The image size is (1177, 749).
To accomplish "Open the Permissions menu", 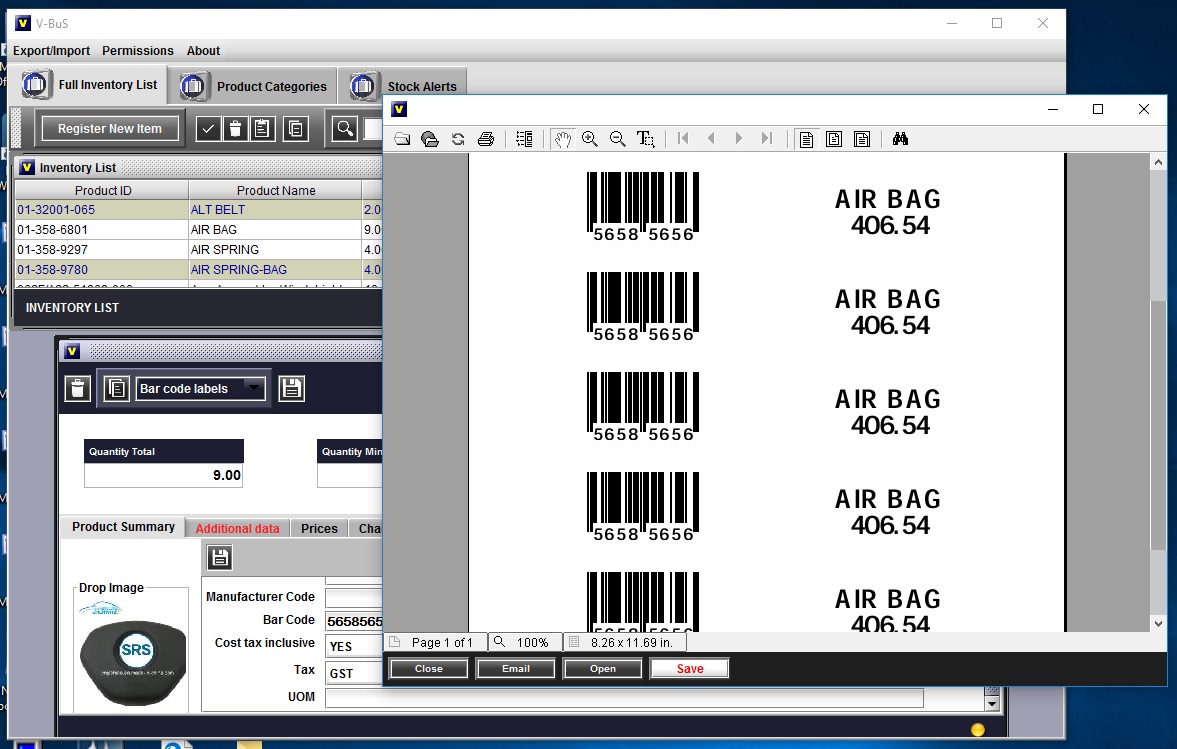I will coord(137,51).
